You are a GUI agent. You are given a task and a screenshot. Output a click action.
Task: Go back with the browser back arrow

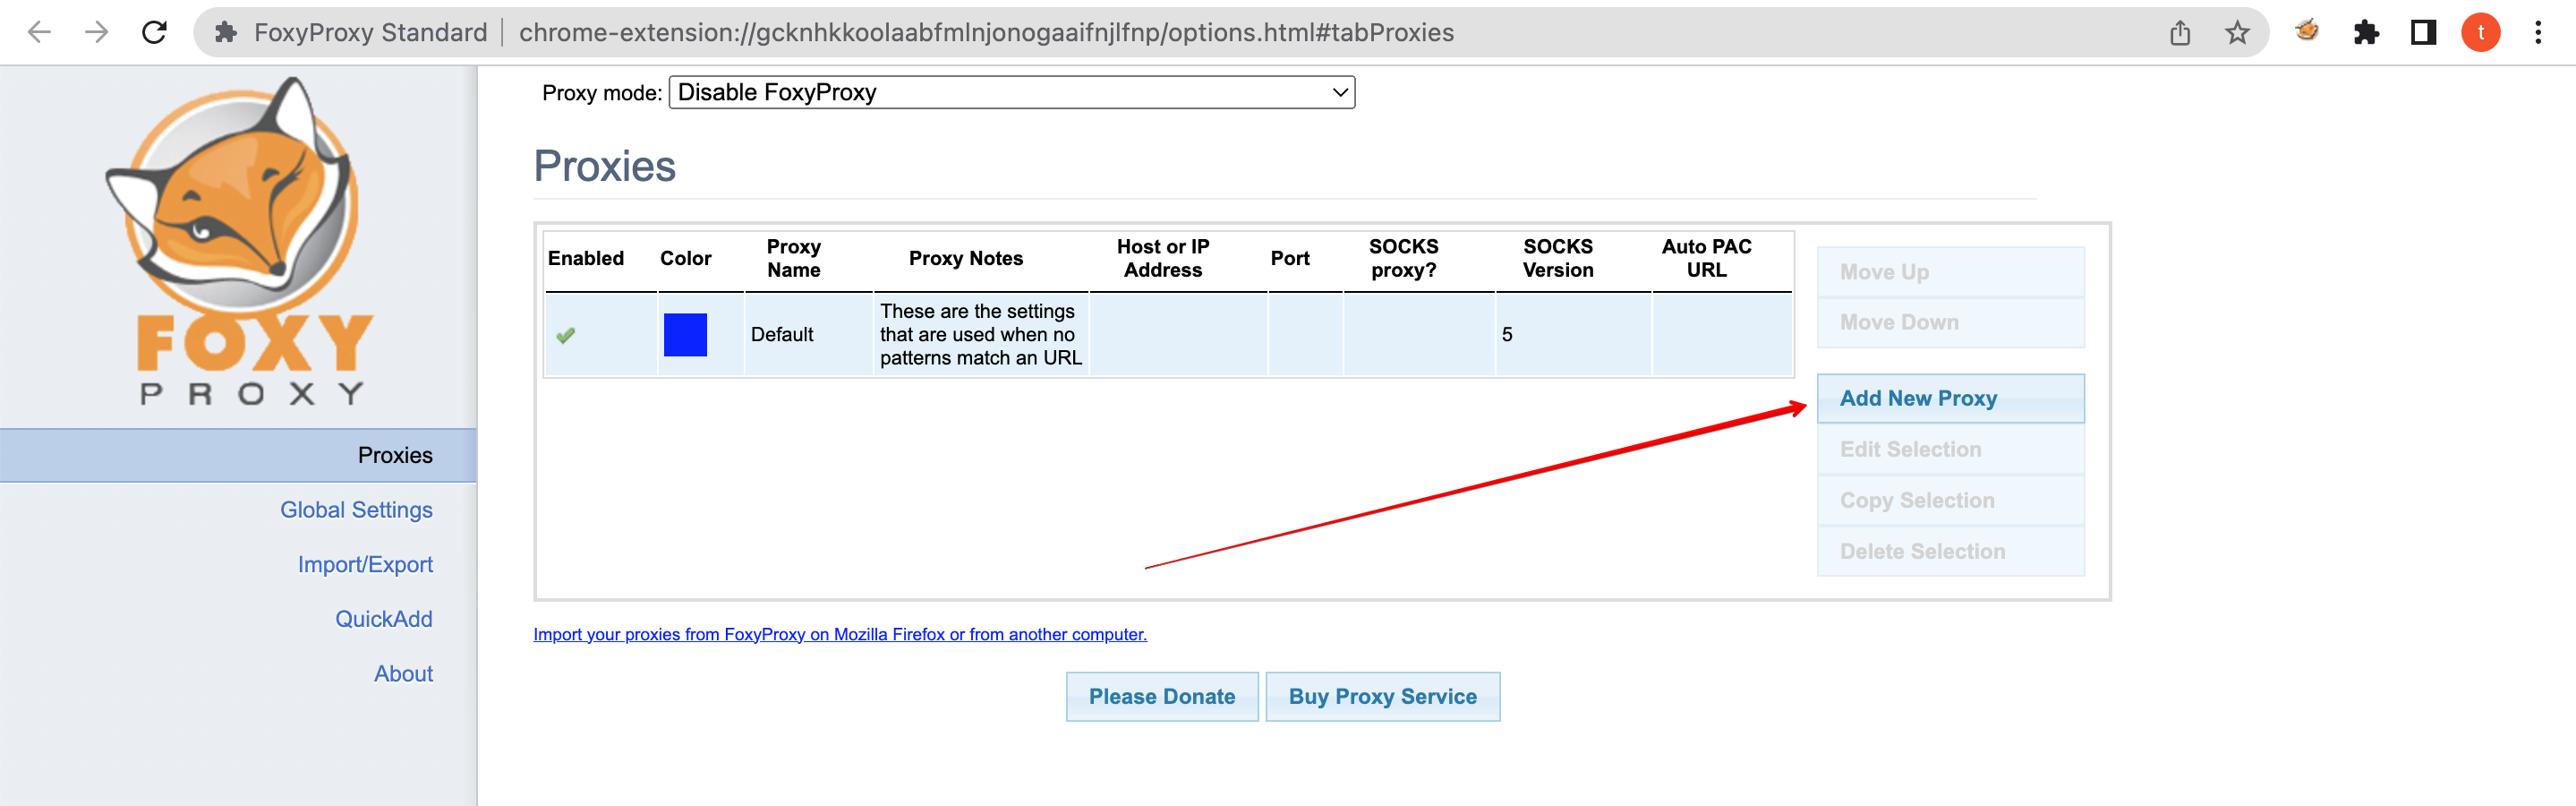coord(39,32)
